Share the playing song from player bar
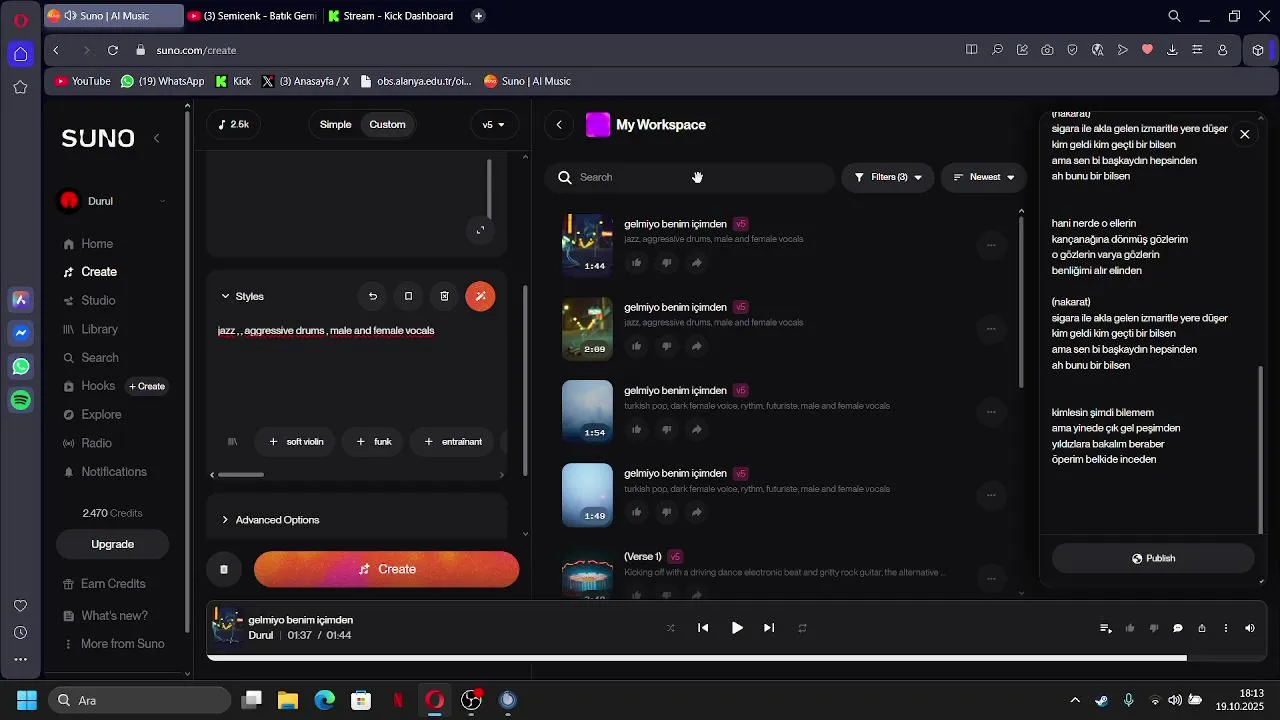The width and height of the screenshot is (1280, 720). point(1202,628)
